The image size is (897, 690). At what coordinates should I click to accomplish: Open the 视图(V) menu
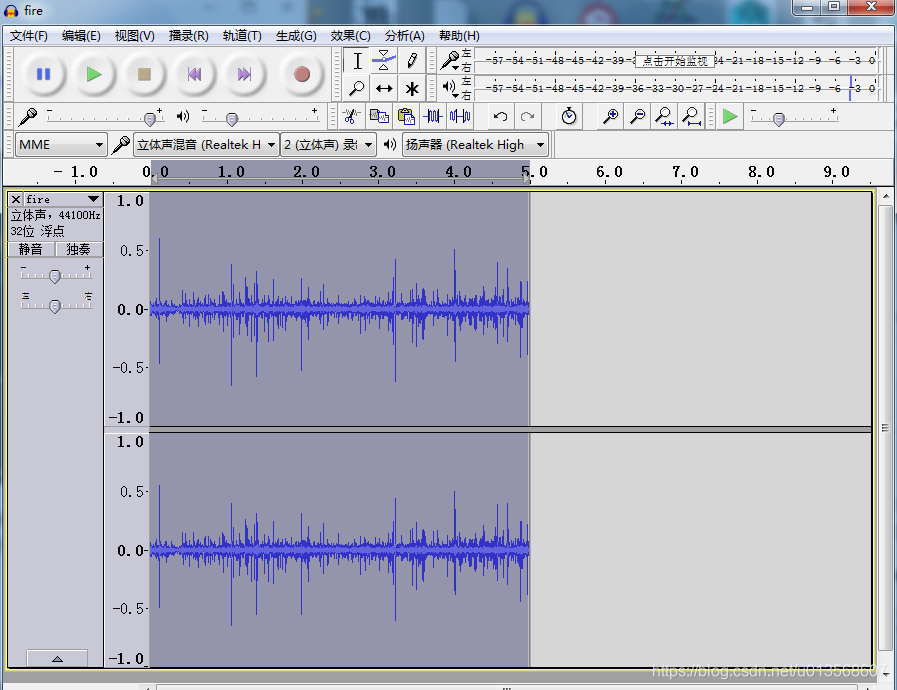click(x=134, y=36)
